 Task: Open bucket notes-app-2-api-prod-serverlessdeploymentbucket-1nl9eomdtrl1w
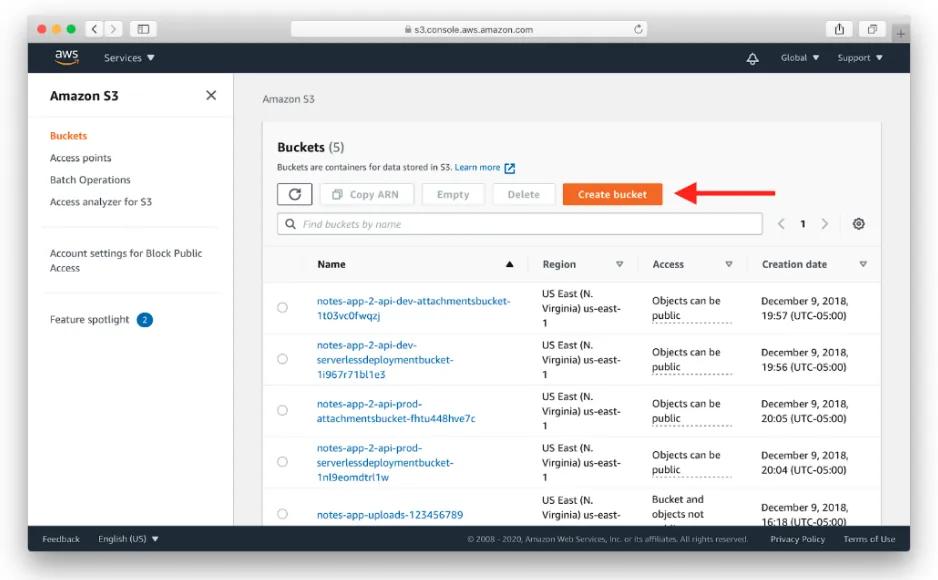click(x=385, y=463)
